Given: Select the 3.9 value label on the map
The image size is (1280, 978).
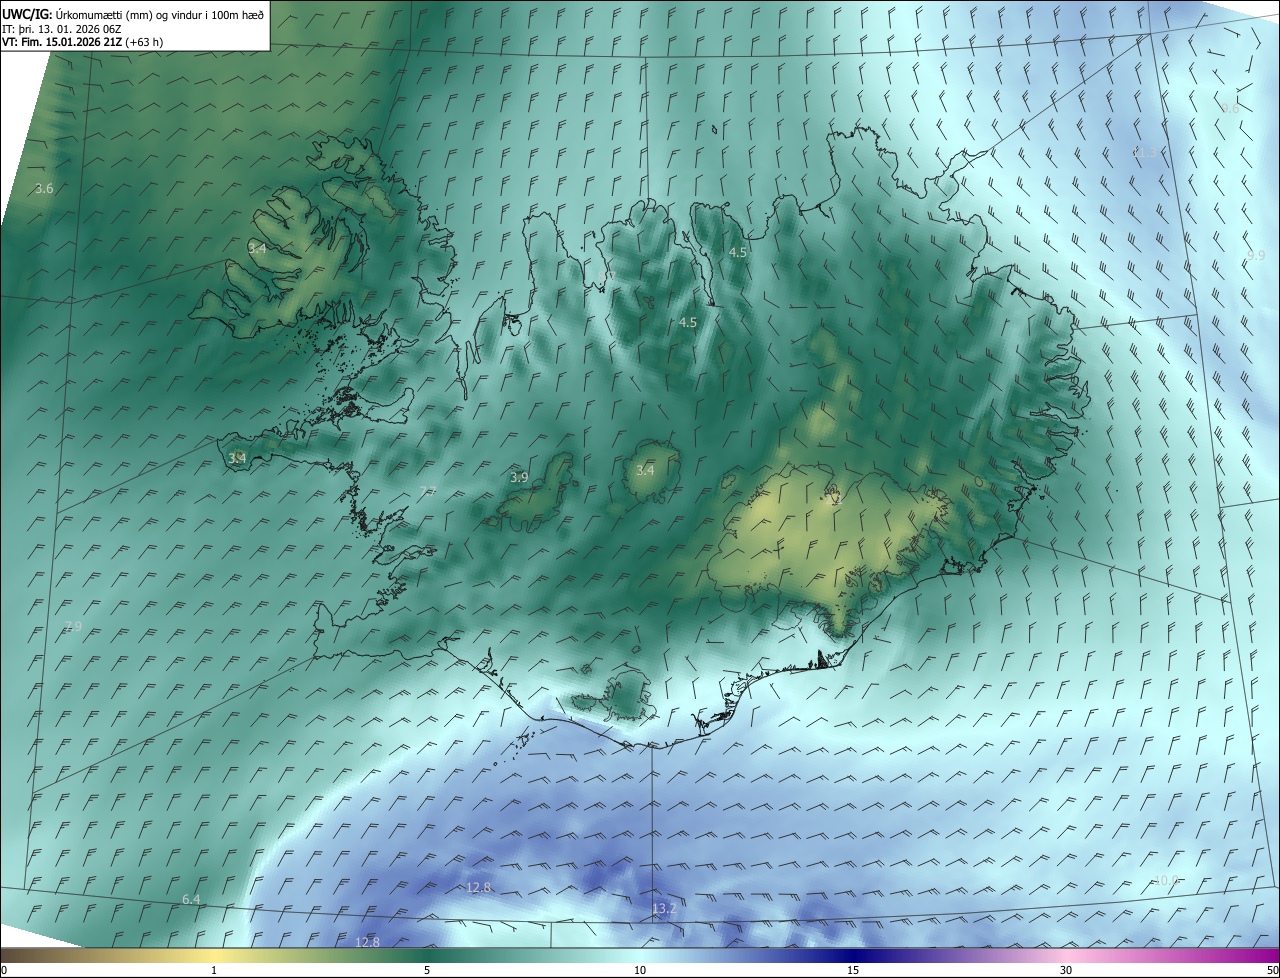Looking at the screenshot, I should pyautogui.click(x=519, y=478).
